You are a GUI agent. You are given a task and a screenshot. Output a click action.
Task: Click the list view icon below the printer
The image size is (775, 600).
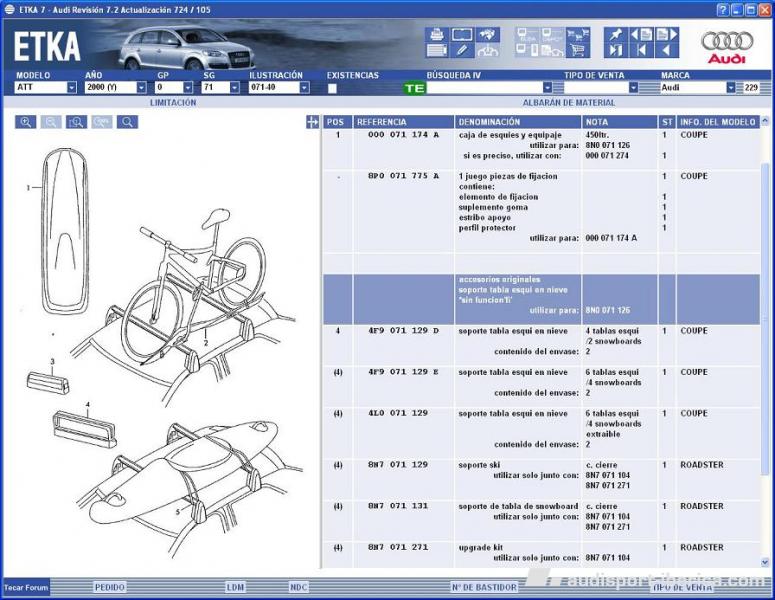[x=436, y=50]
